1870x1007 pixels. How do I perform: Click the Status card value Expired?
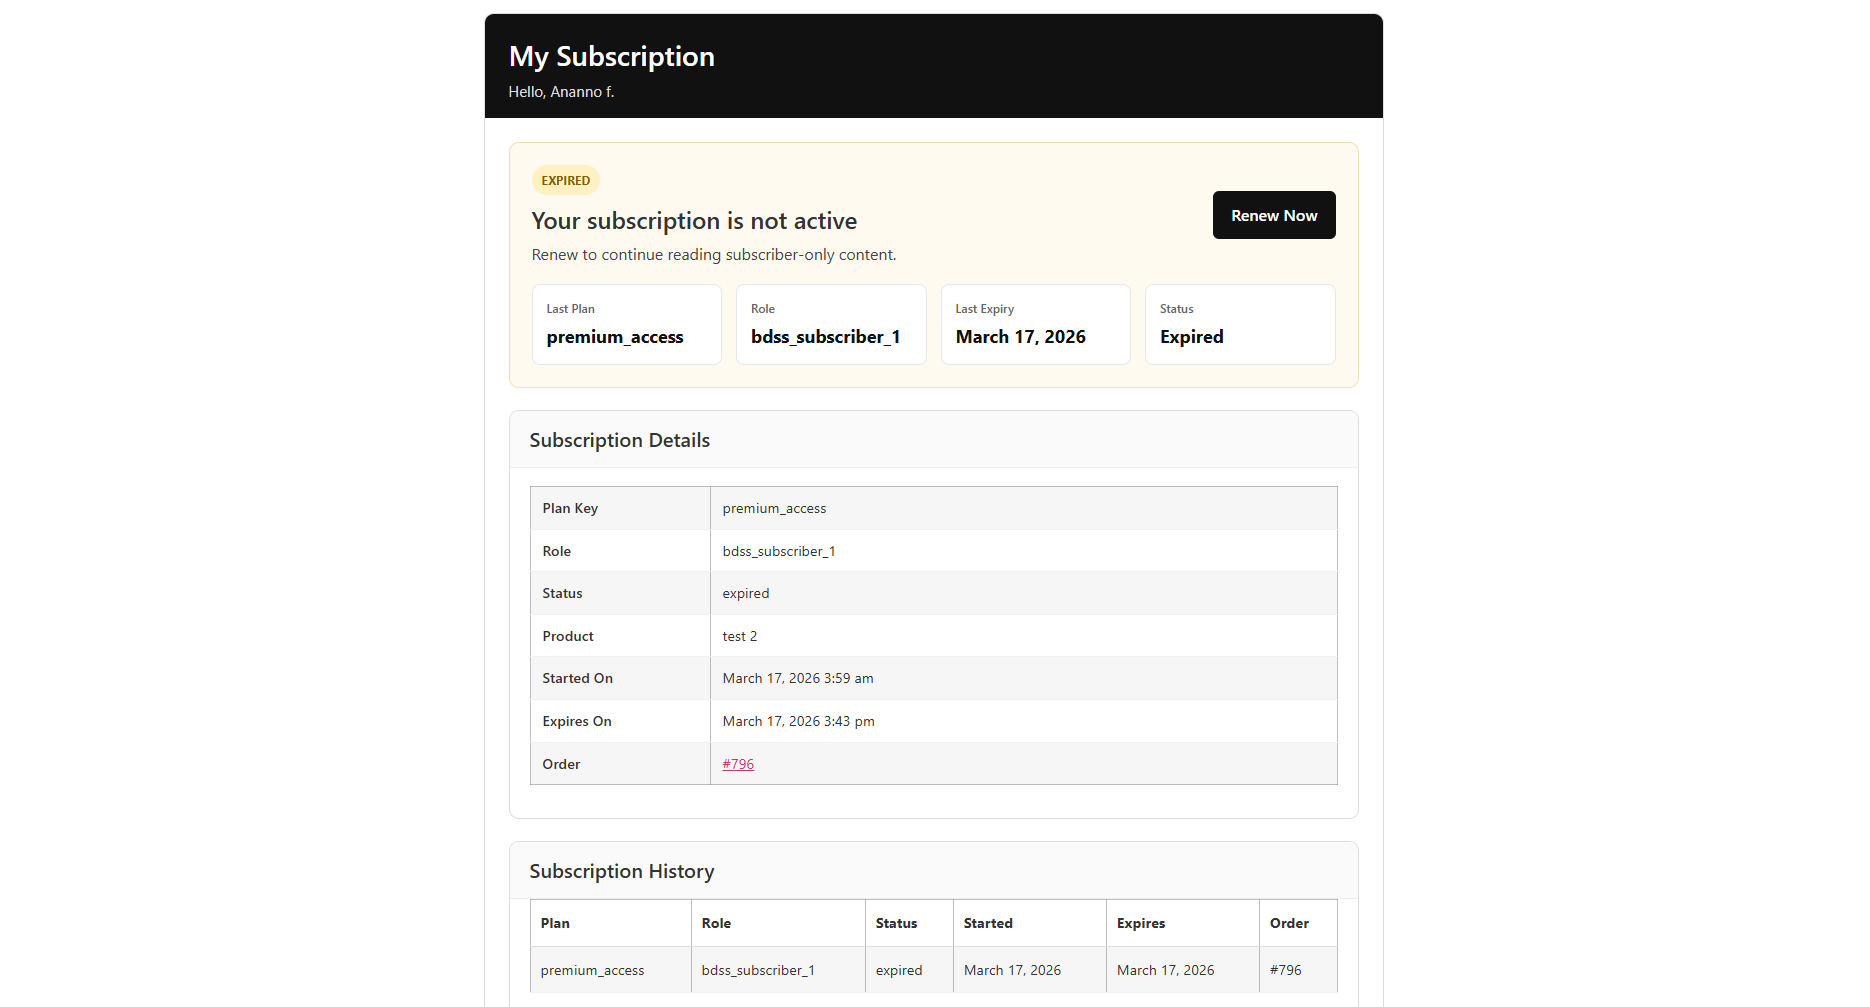tap(1192, 338)
